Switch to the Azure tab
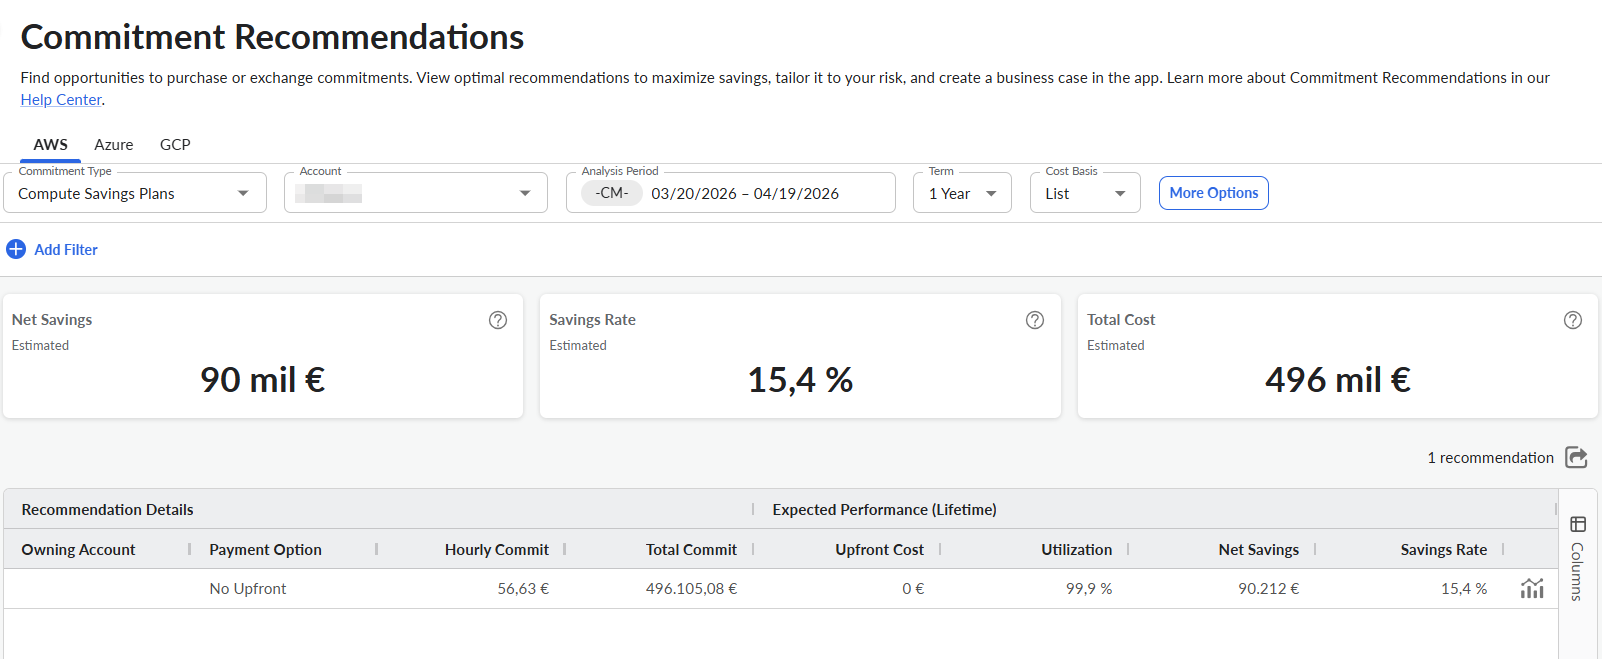This screenshot has height=659, width=1602. pos(114,144)
